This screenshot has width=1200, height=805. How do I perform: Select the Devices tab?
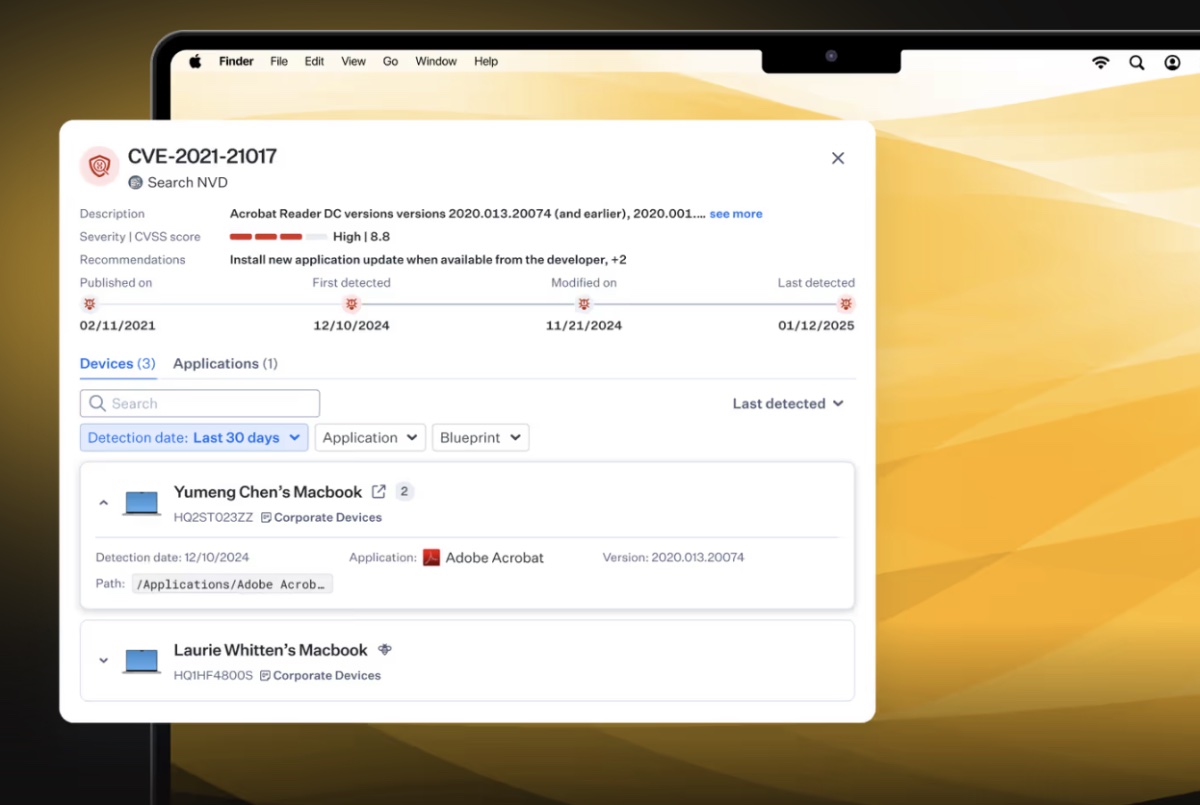[117, 363]
